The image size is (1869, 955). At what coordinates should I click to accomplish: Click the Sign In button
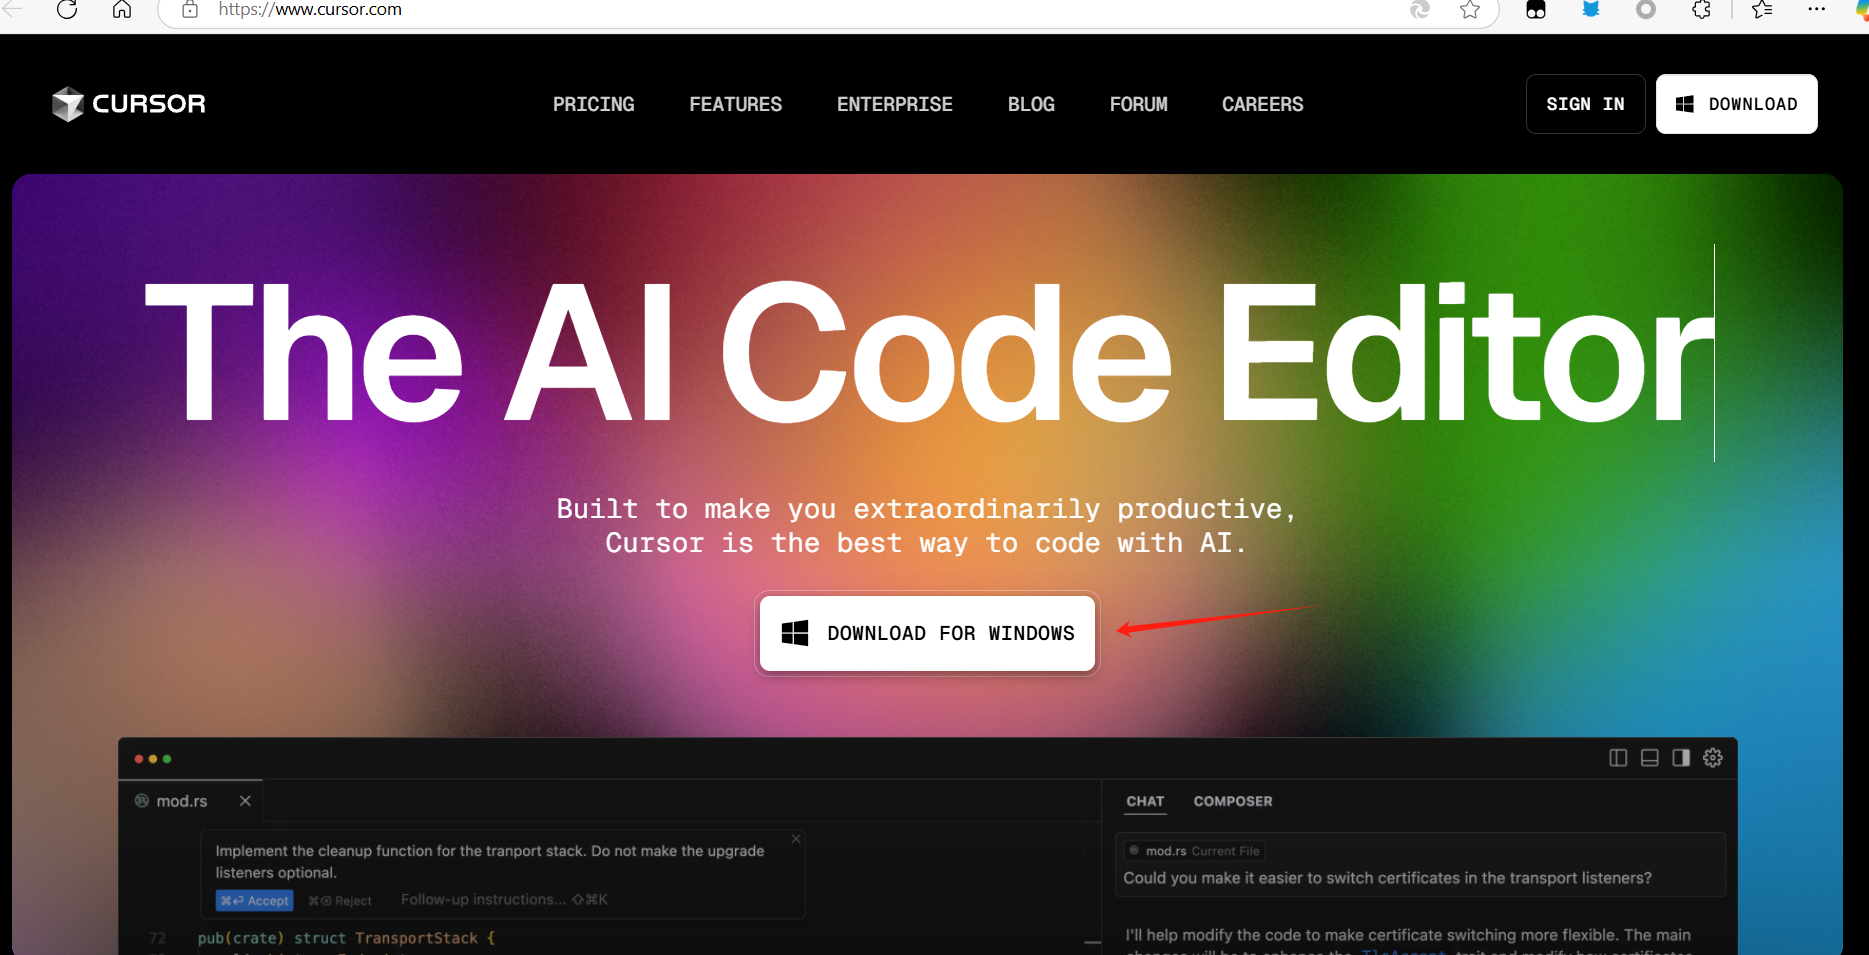1586,104
